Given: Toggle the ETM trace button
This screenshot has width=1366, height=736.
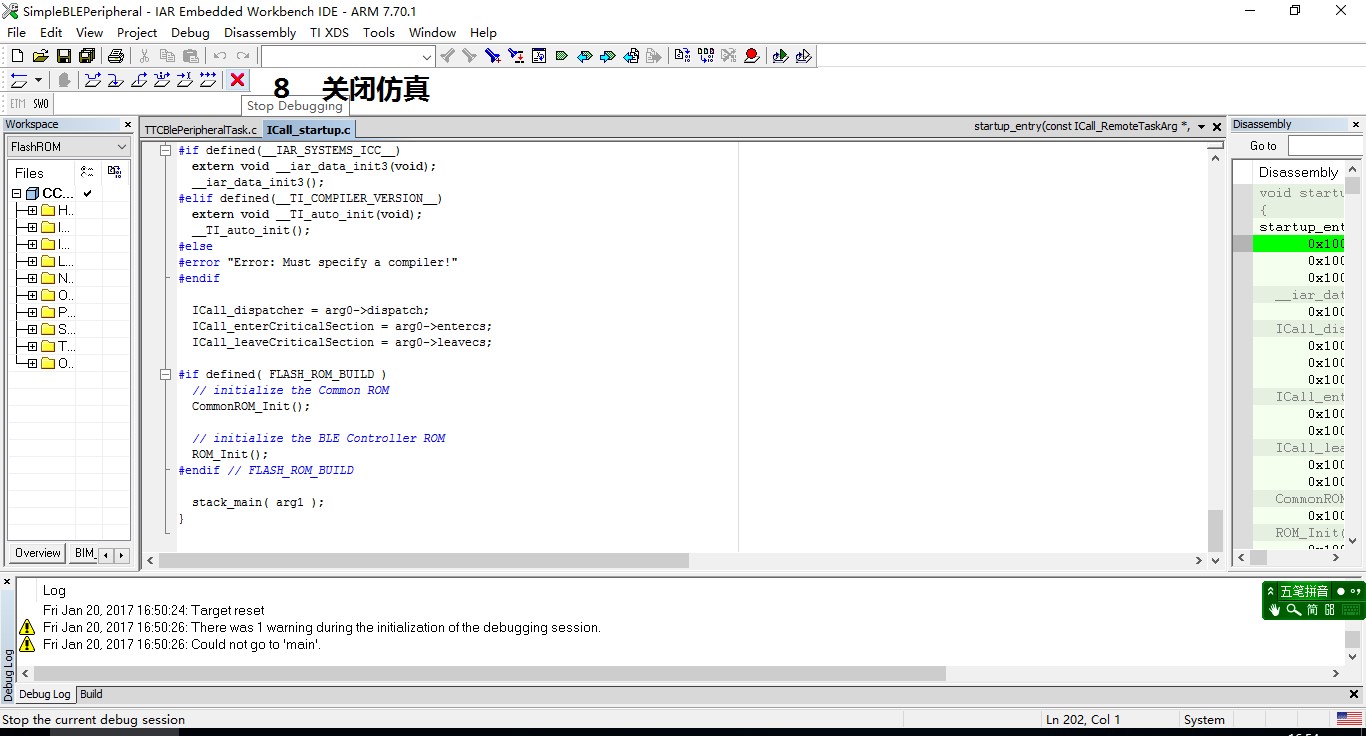Looking at the screenshot, I should coord(18,104).
